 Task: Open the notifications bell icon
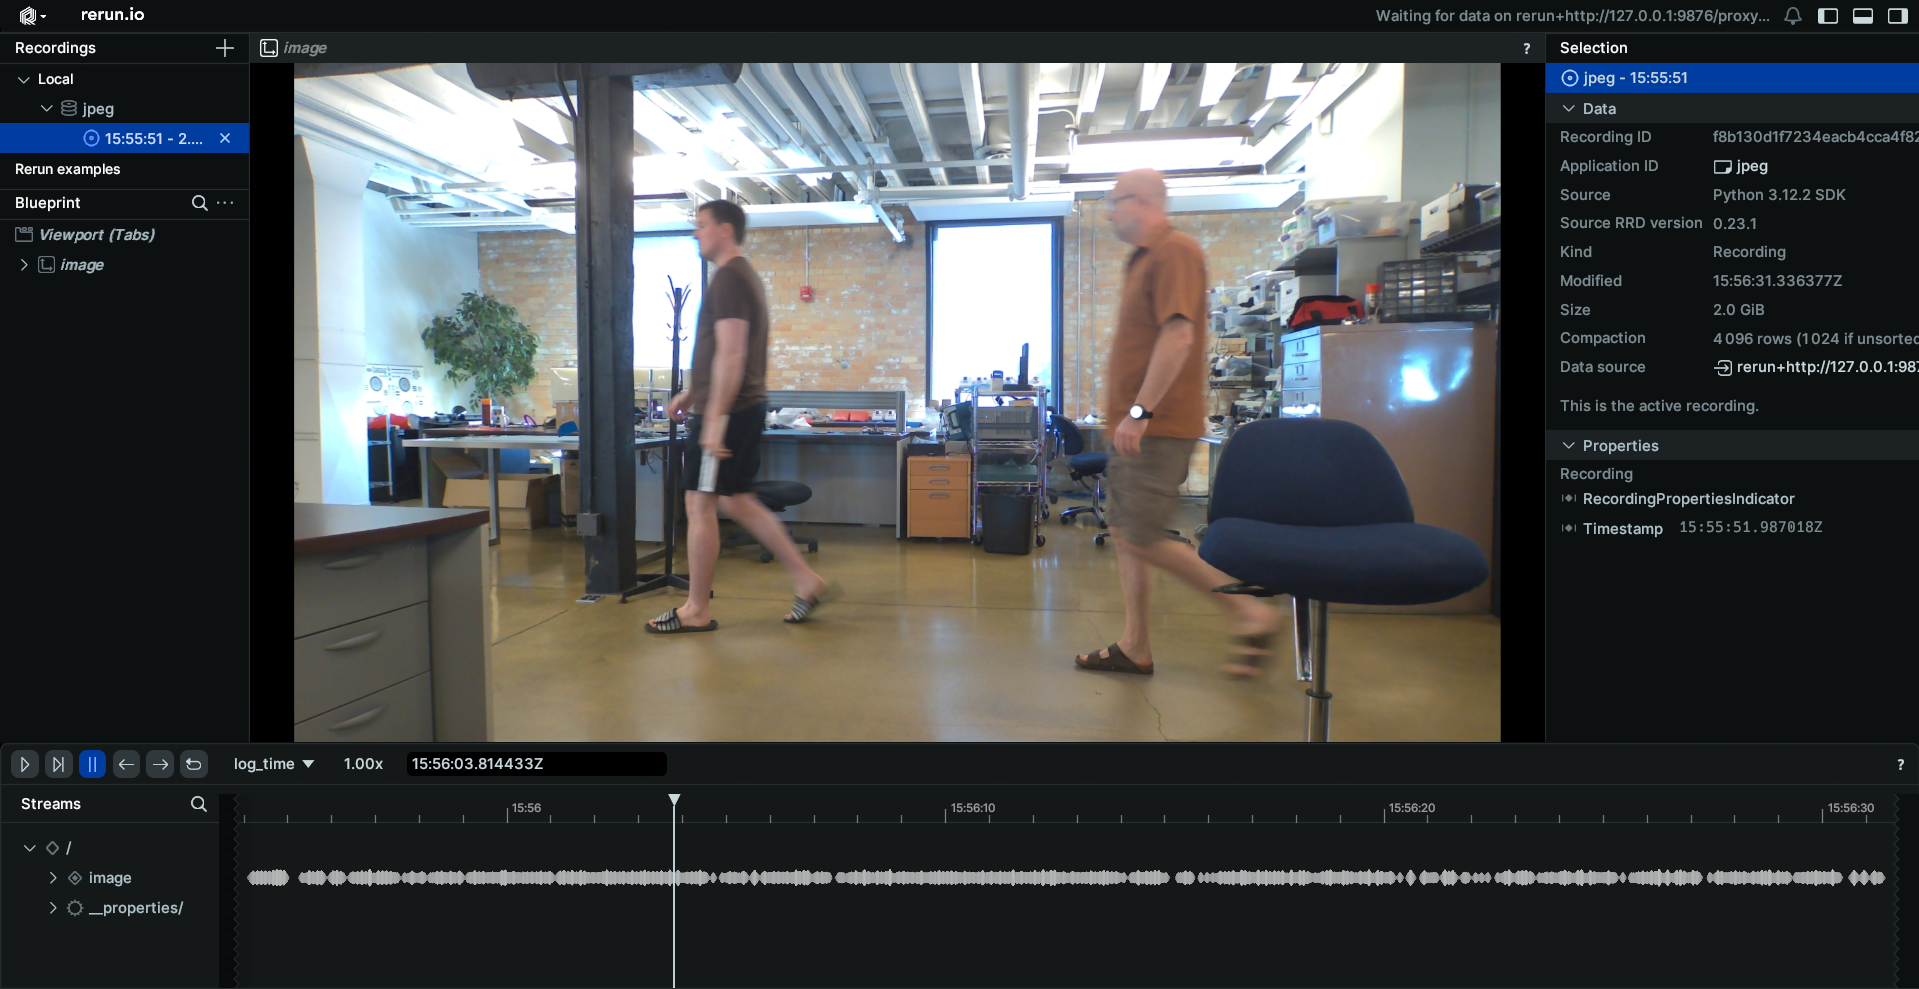pos(1793,16)
